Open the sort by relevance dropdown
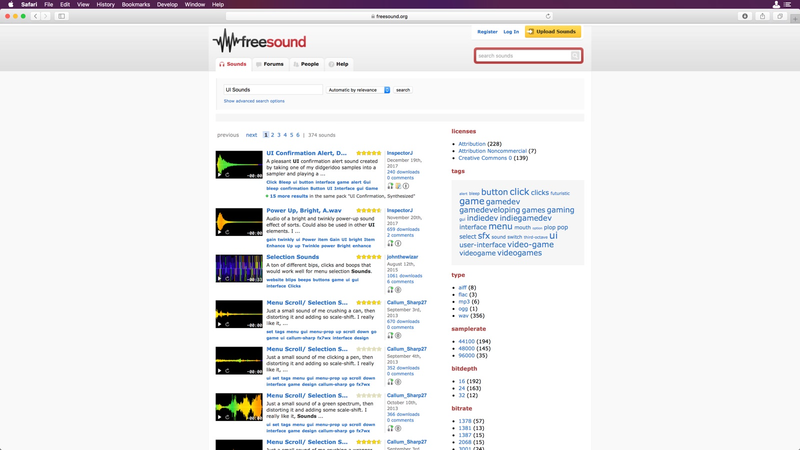The height and width of the screenshot is (450, 800). pyautogui.click(x=358, y=90)
